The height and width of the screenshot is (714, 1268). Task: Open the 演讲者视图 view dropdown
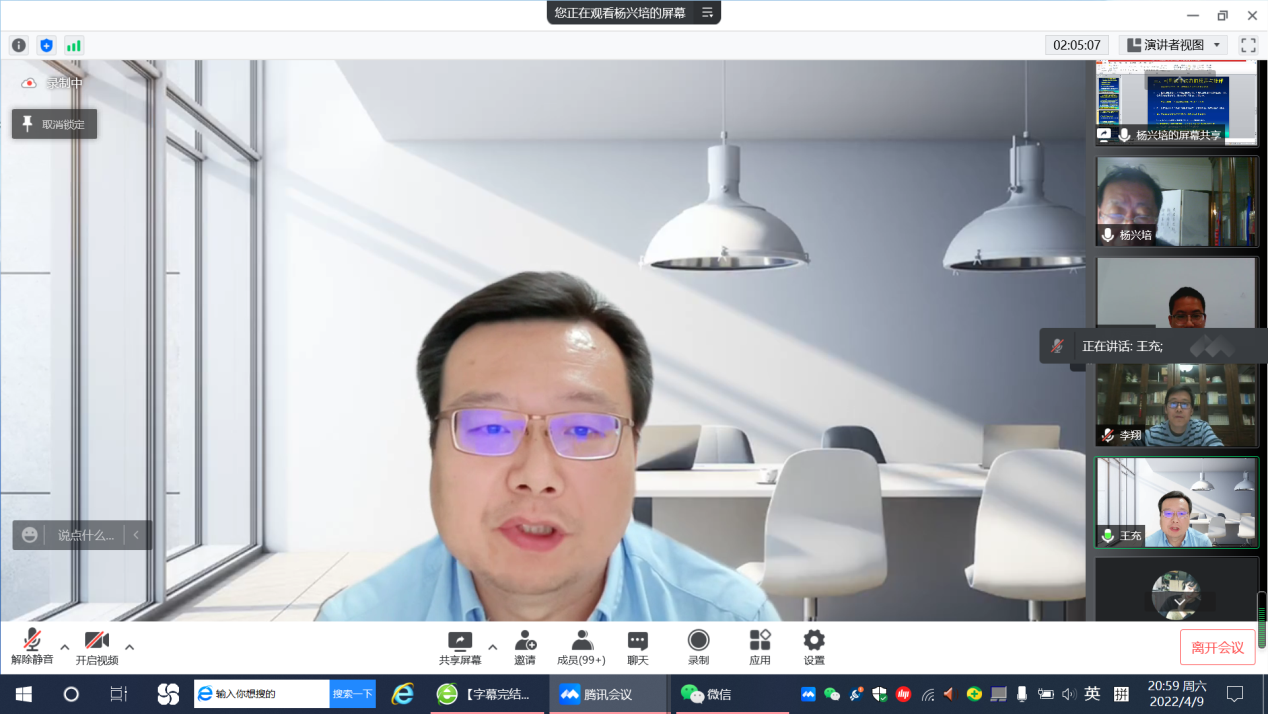click(x=1174, y=45)
